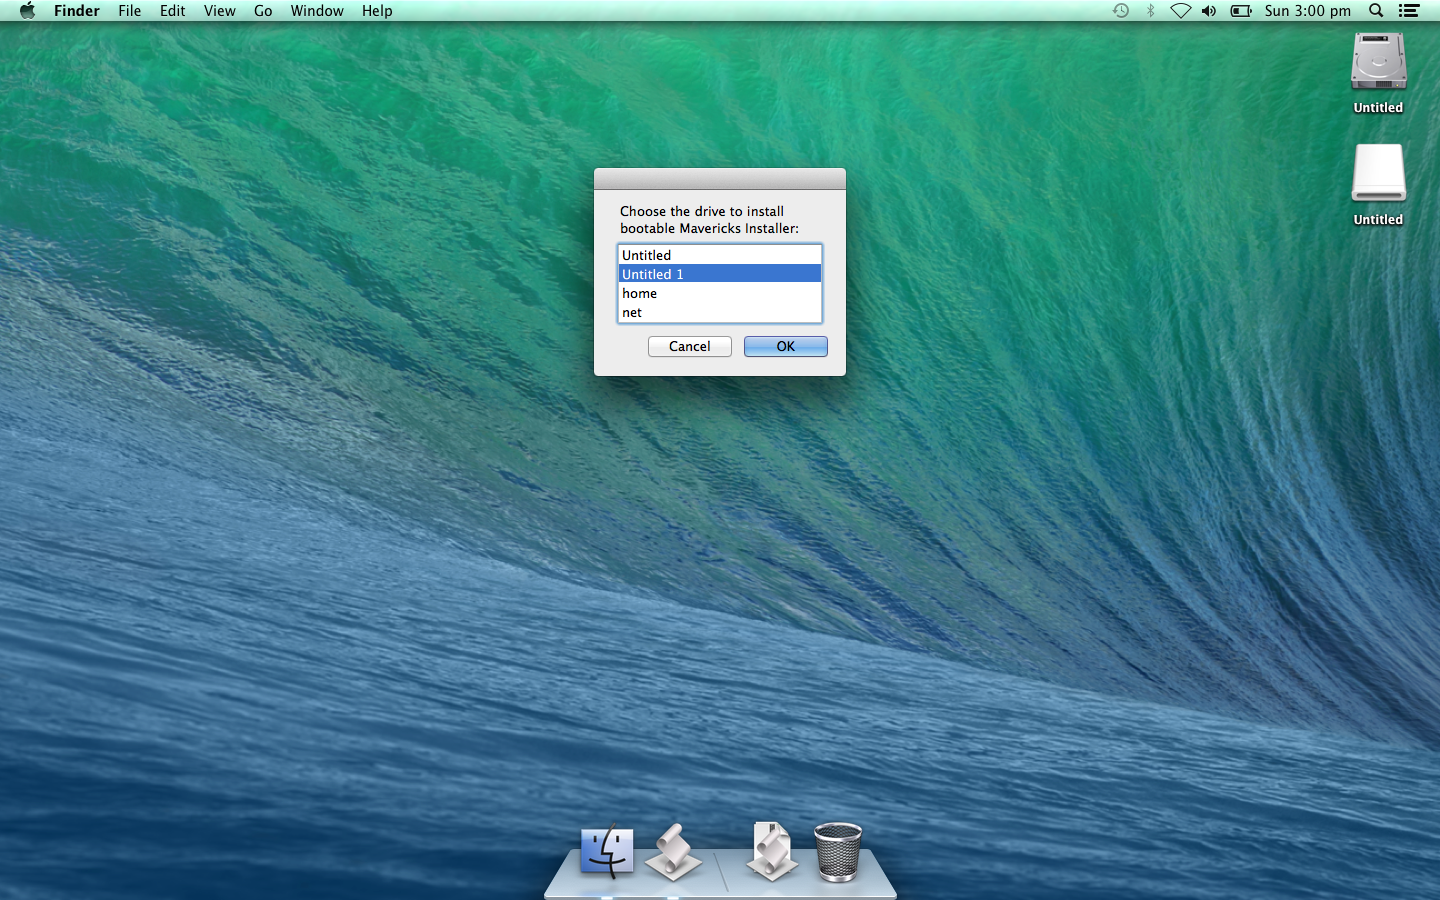Click the script document applet in Dock
The height and width of the screenshot is (900, 1440).
pos(771,852)
